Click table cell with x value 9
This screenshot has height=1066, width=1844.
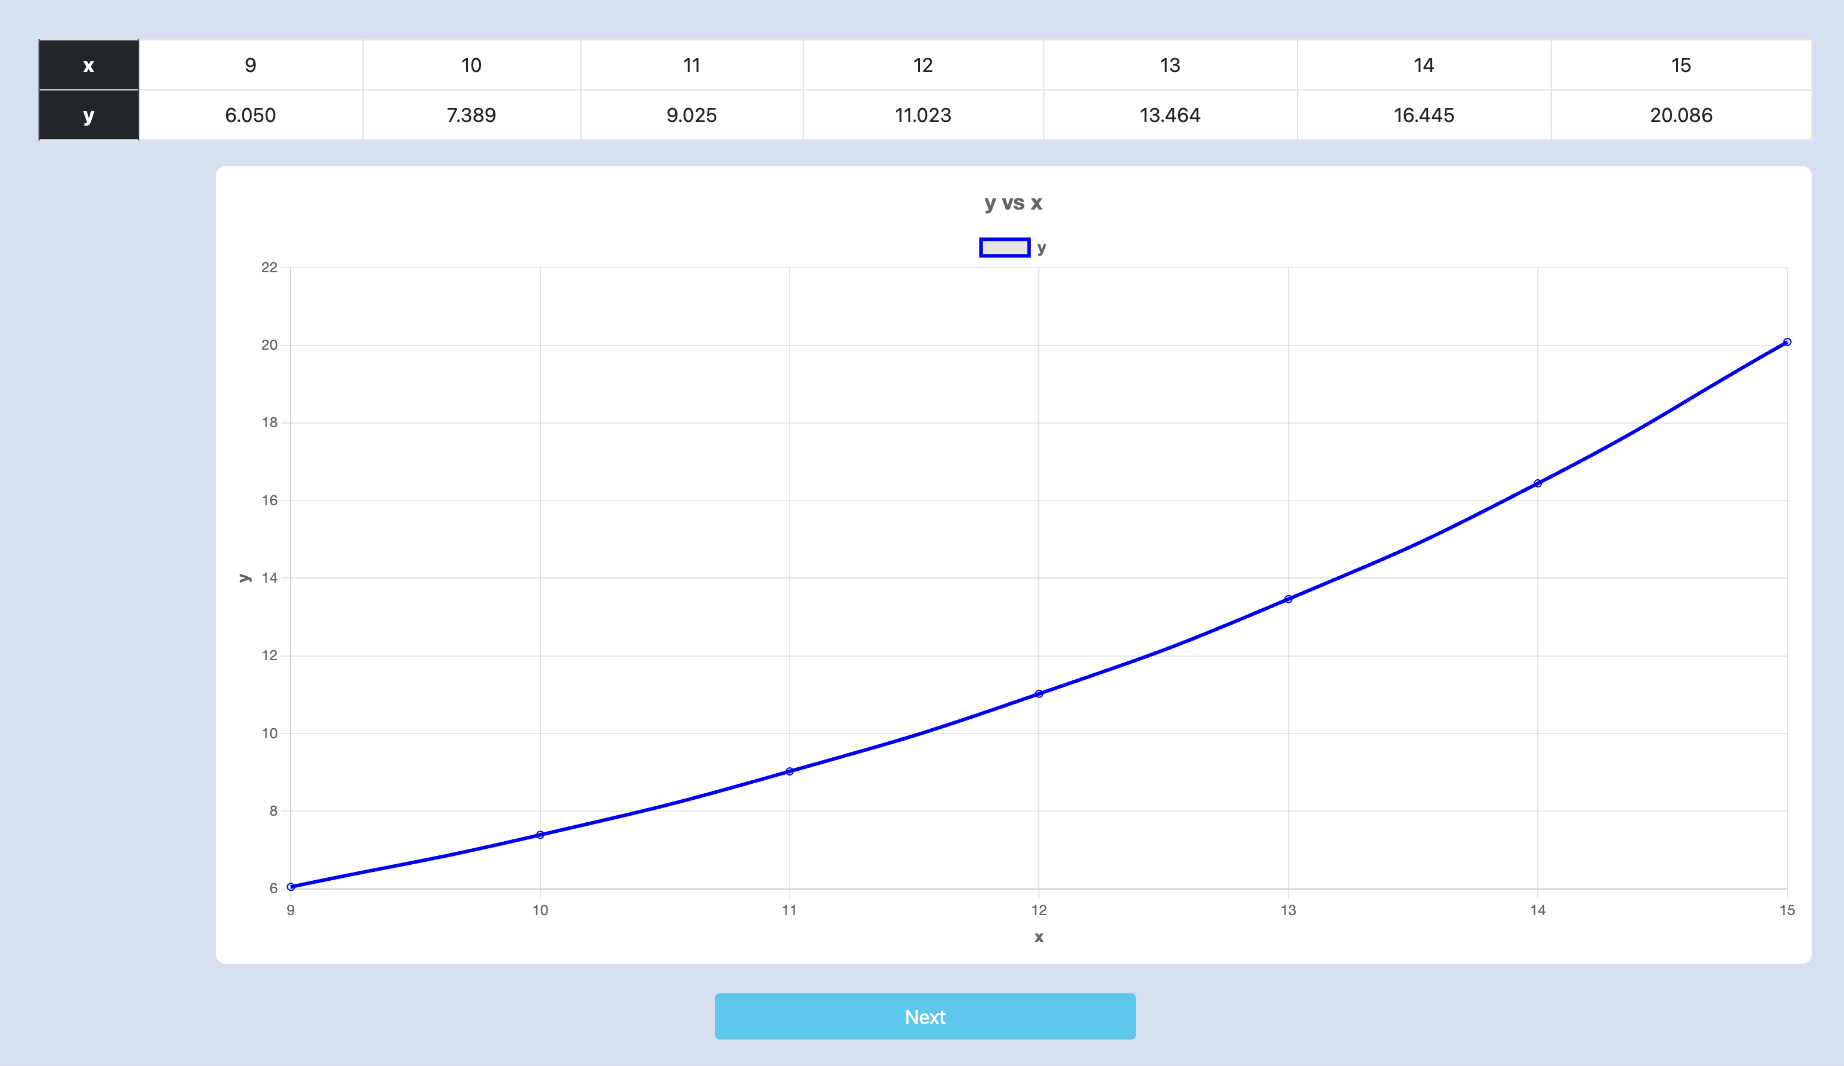251,65
